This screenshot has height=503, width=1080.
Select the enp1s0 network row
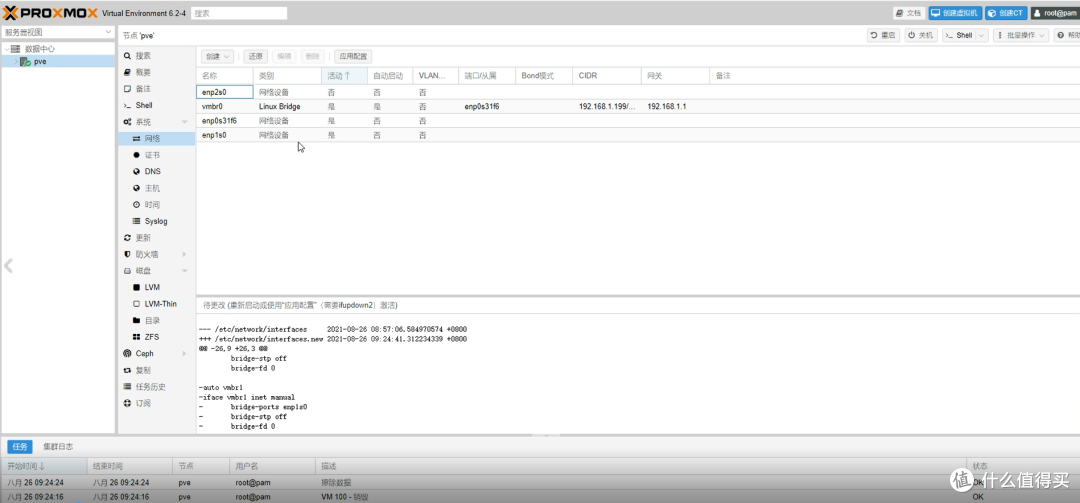coord(638,135)
